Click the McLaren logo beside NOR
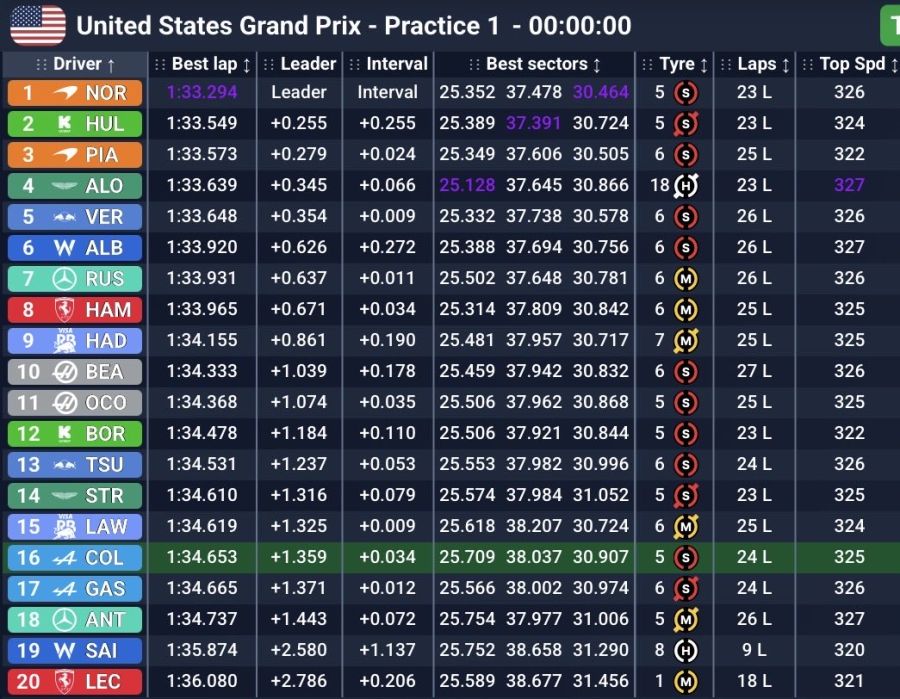900x699 pixels. click(x=66, y=93)
